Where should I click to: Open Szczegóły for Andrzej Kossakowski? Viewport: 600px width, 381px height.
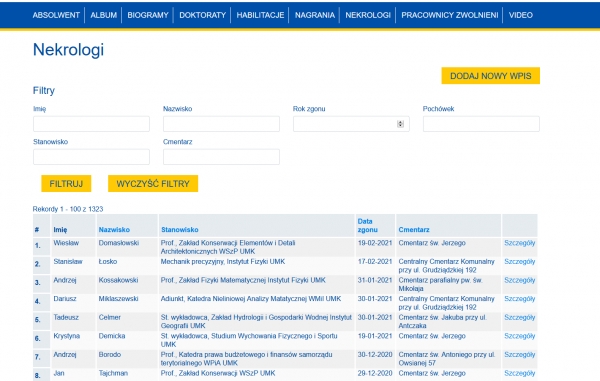pos(519,280)
